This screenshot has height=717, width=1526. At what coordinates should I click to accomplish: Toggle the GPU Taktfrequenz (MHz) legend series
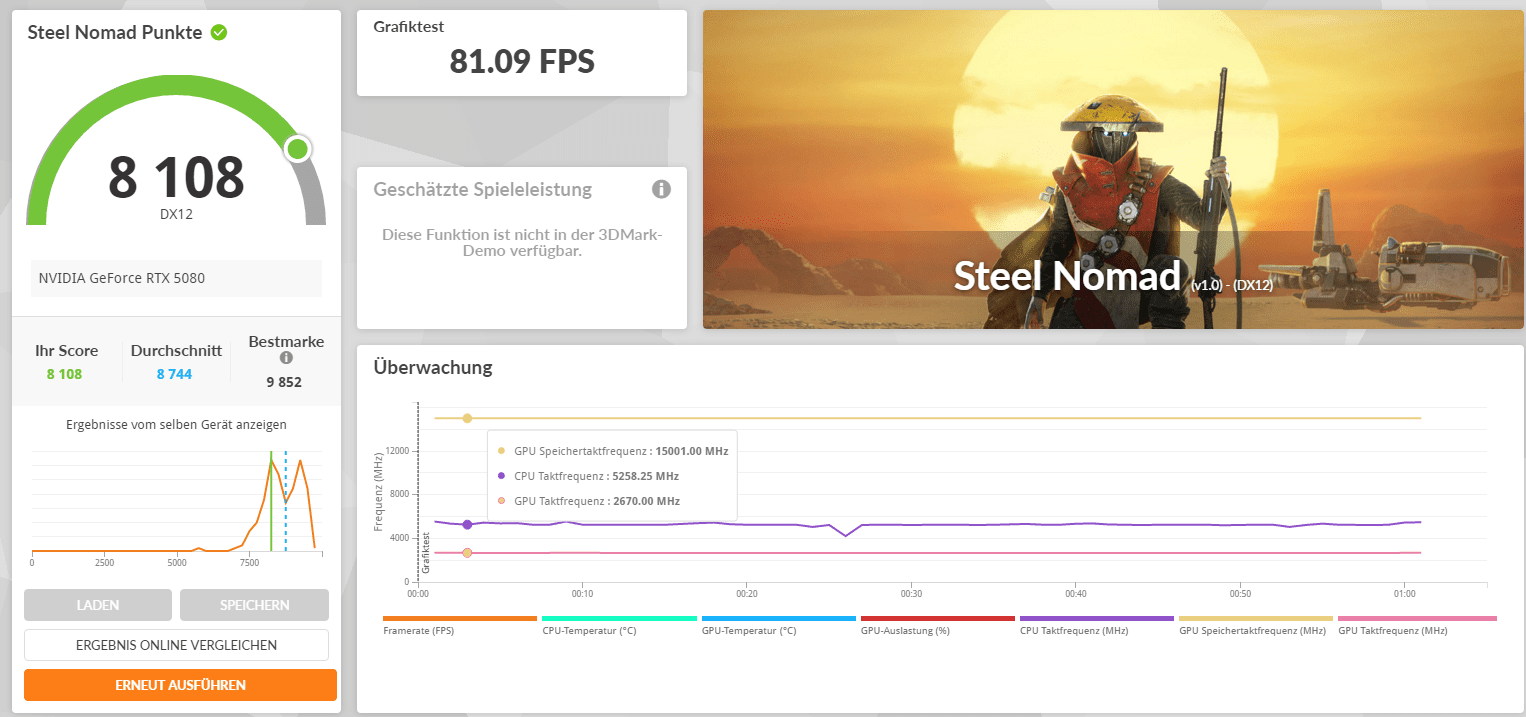(1415, 627)
